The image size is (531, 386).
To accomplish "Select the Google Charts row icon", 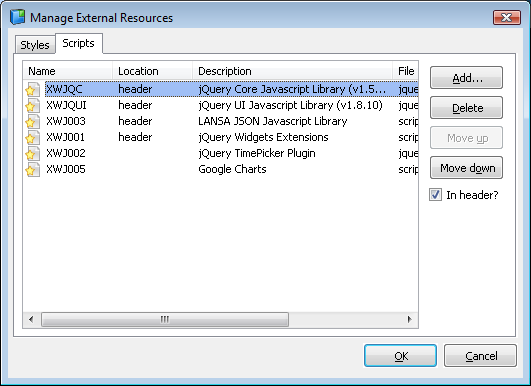I will point(33,169).
